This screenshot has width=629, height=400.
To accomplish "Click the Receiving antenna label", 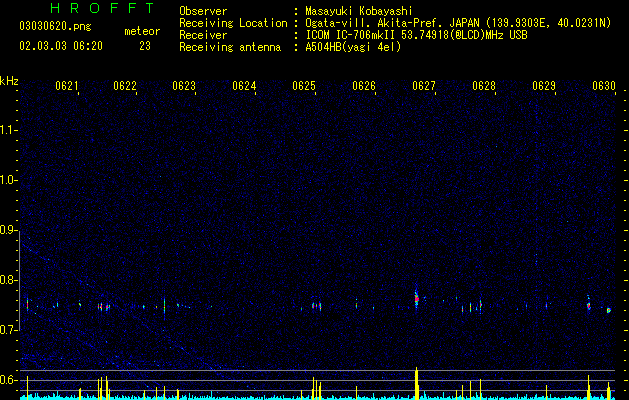I will (x=230, y=47).
